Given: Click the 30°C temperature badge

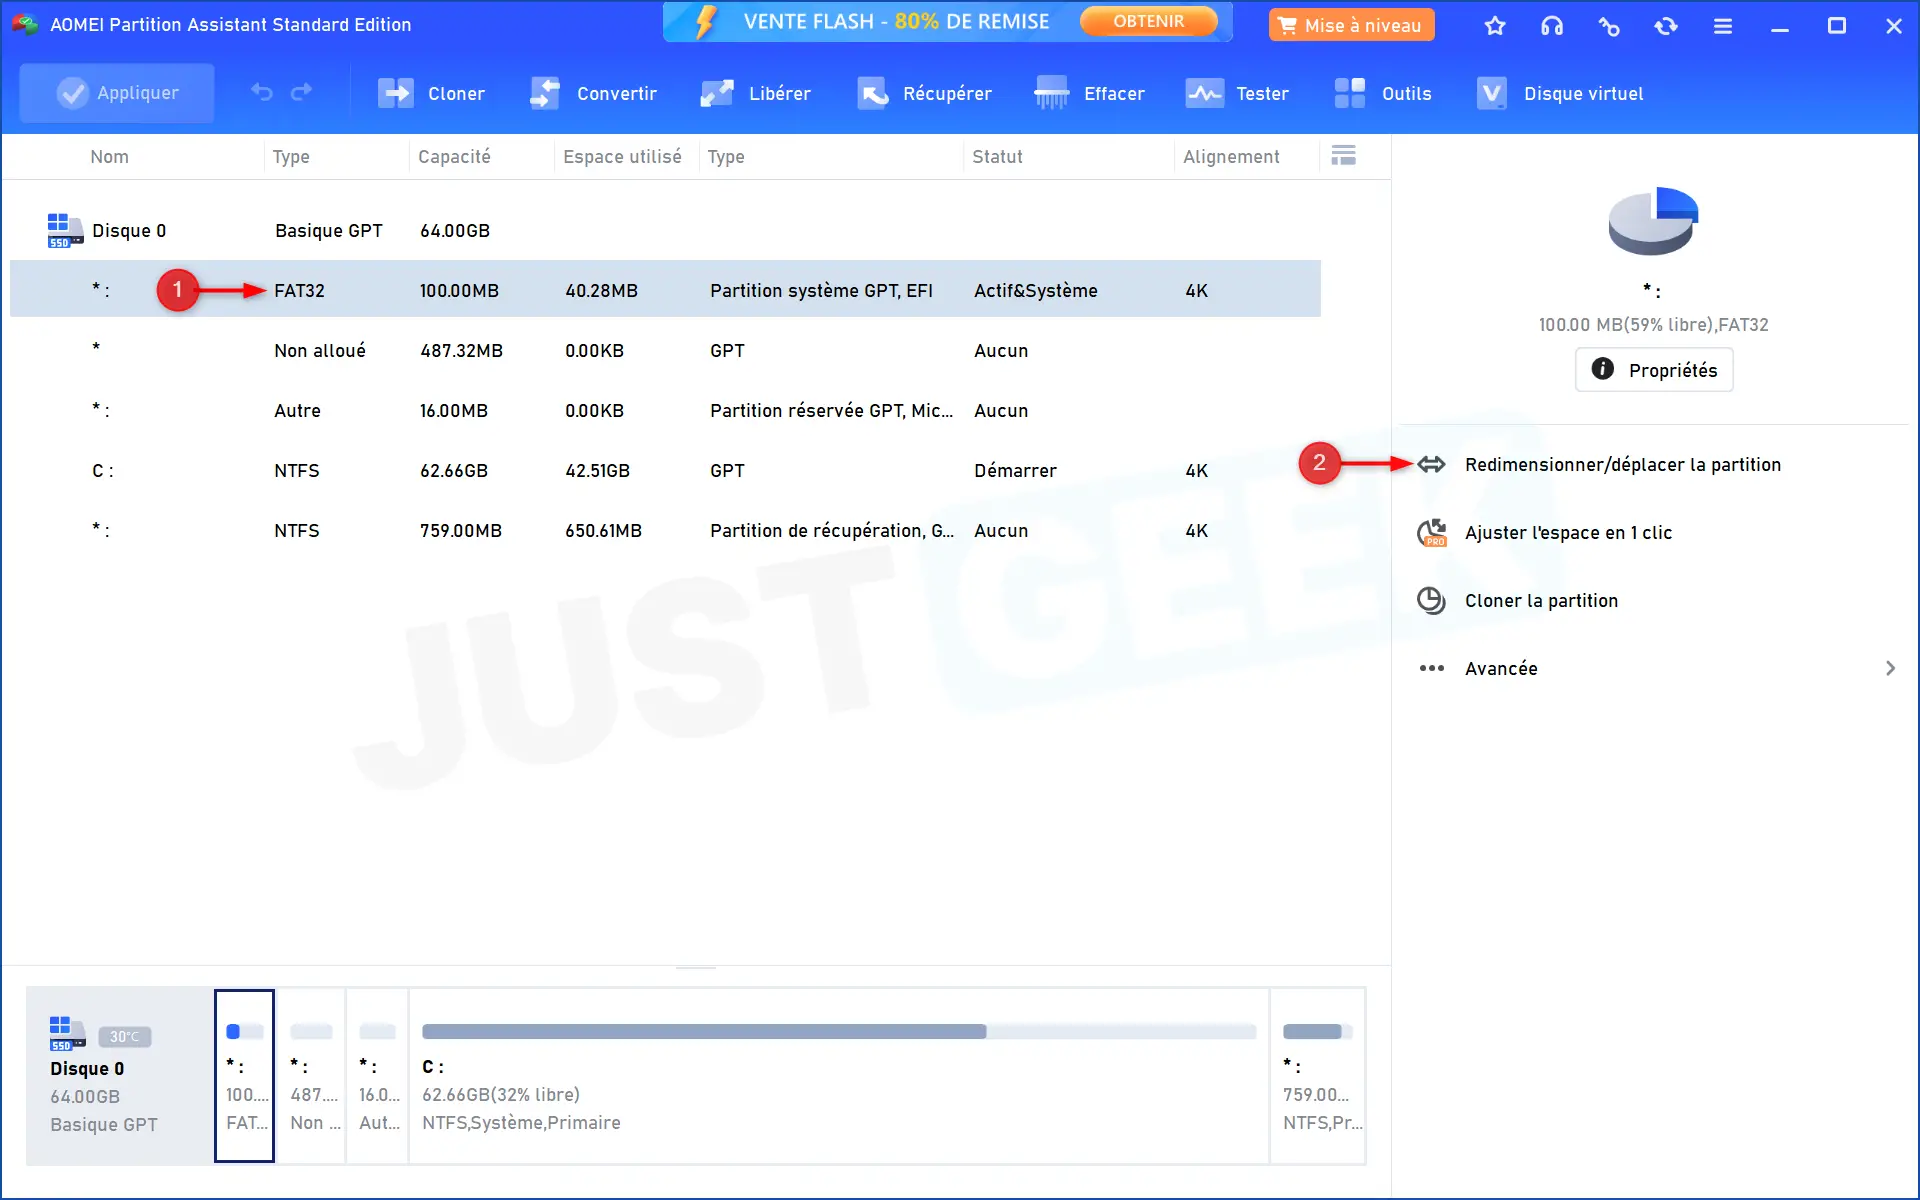Looking at the screenshot, I should point(125,1036).
